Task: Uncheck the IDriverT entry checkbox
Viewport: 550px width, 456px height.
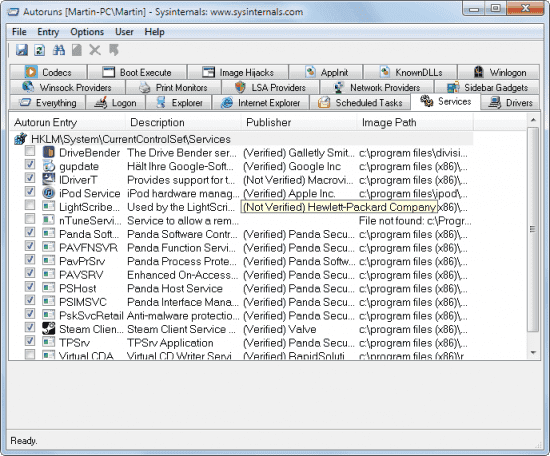Action: click(x=30, y=178)
